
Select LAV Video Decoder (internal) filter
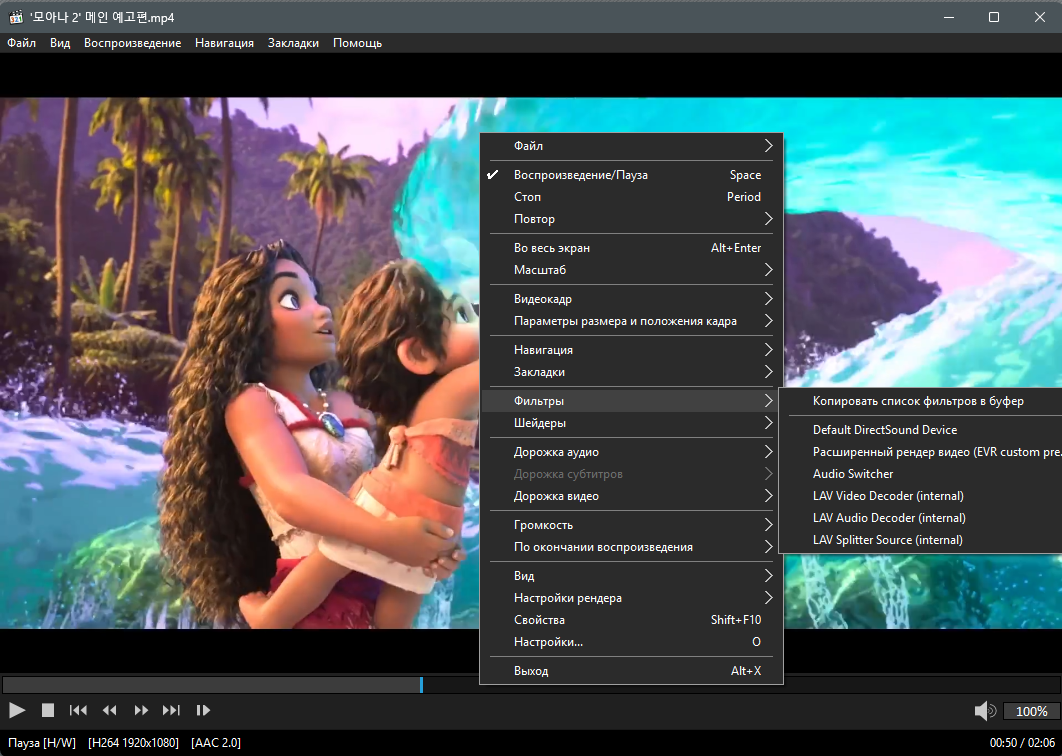click(x=921, y=496)
